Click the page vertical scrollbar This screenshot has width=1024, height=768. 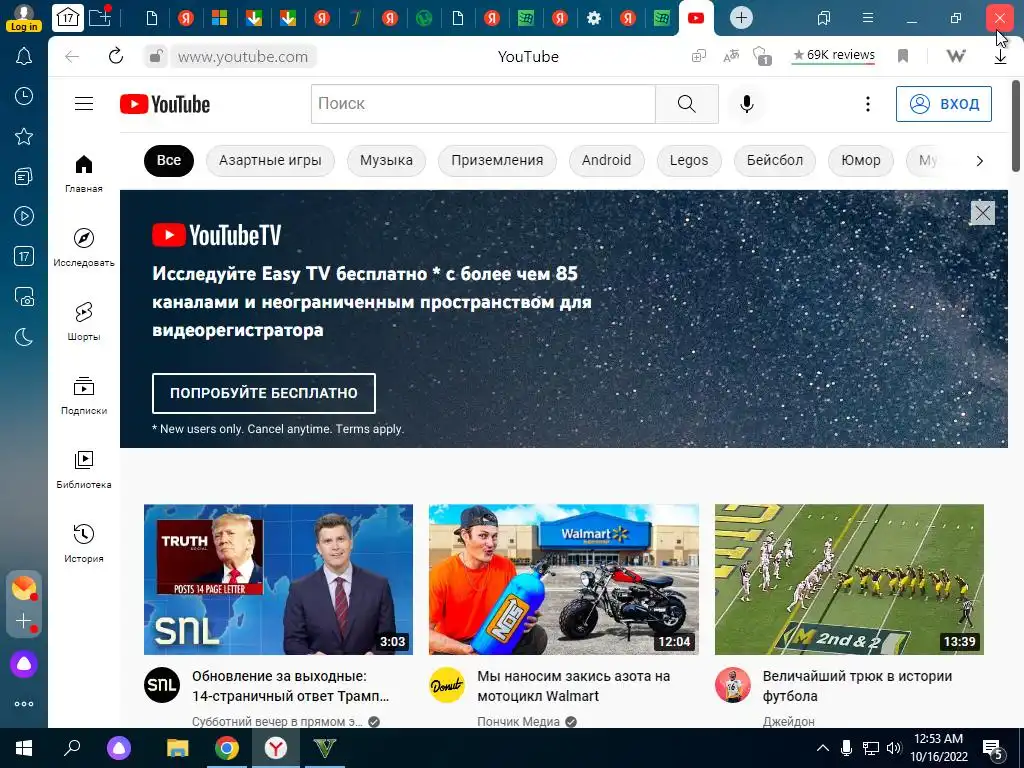(1016, 126)
